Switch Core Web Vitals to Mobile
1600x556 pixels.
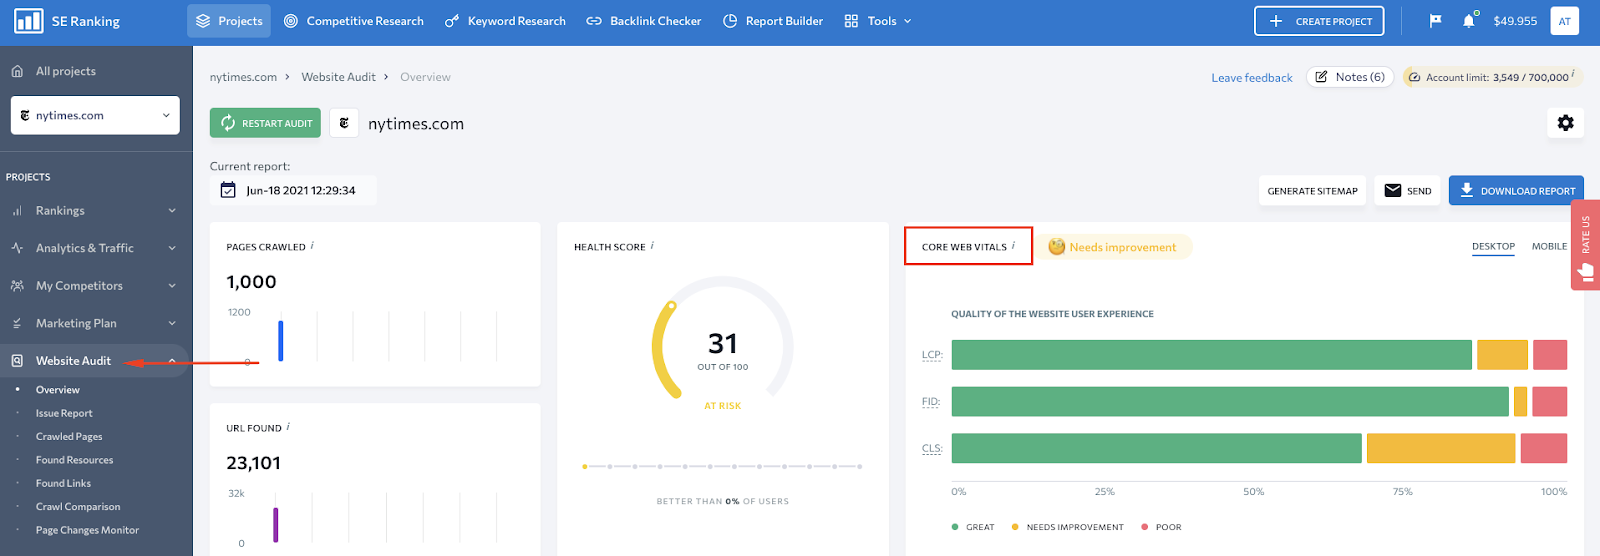pos(1549,246)
